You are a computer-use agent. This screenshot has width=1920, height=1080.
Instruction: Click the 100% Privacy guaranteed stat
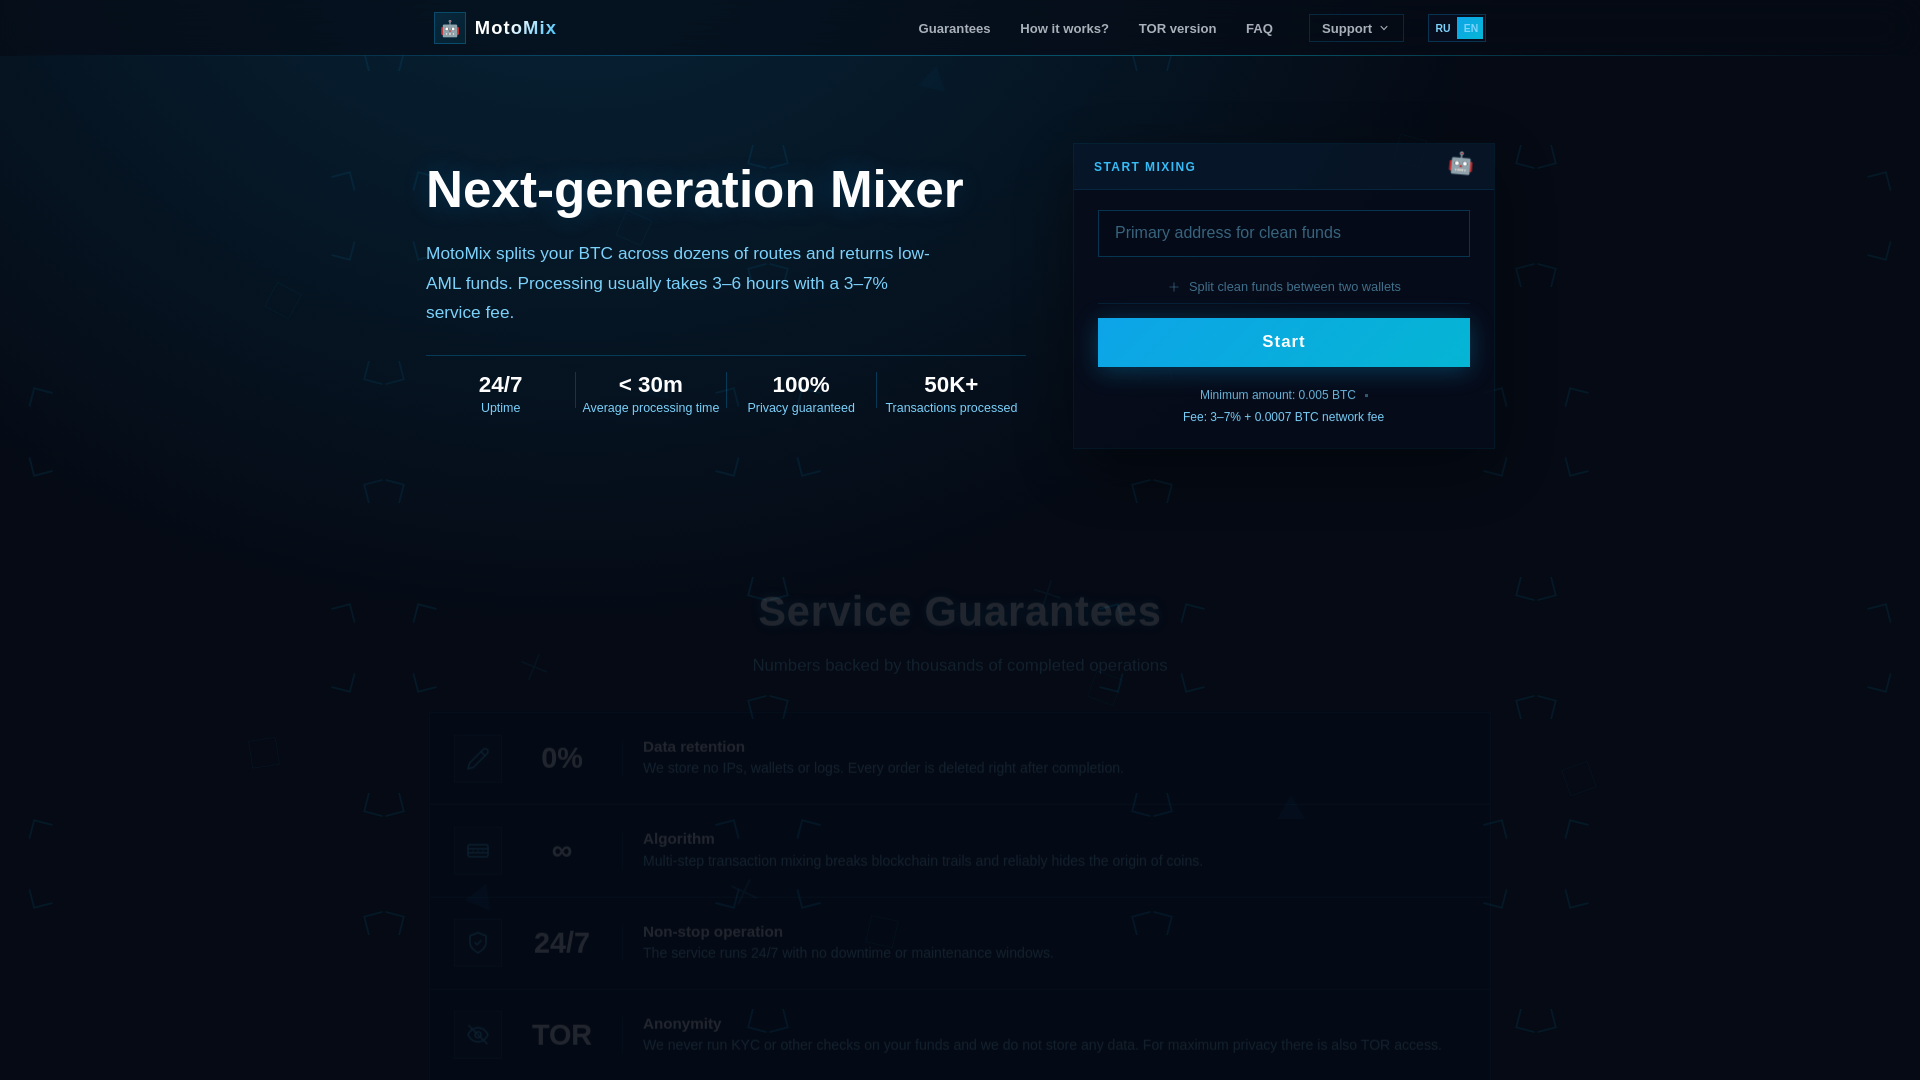tap(801, 394)
